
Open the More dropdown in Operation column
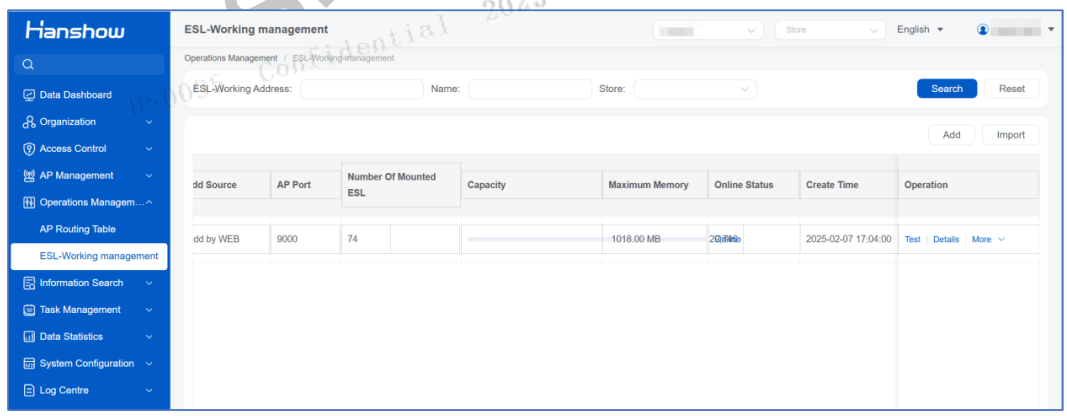pyautogui.click(x=988, y=240)
